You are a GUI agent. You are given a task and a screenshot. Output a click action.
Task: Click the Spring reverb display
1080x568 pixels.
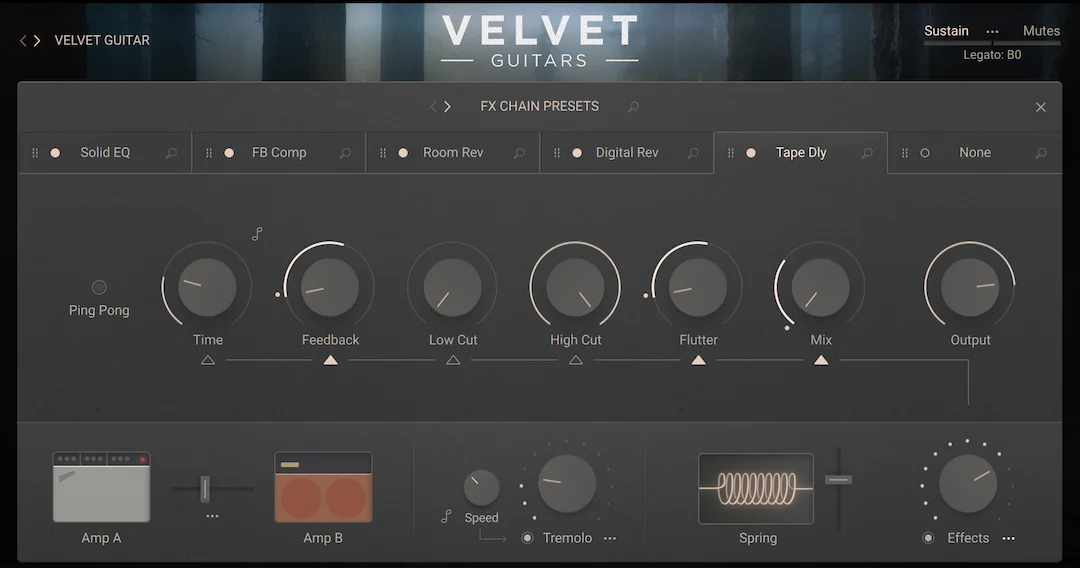pos(756,489)
